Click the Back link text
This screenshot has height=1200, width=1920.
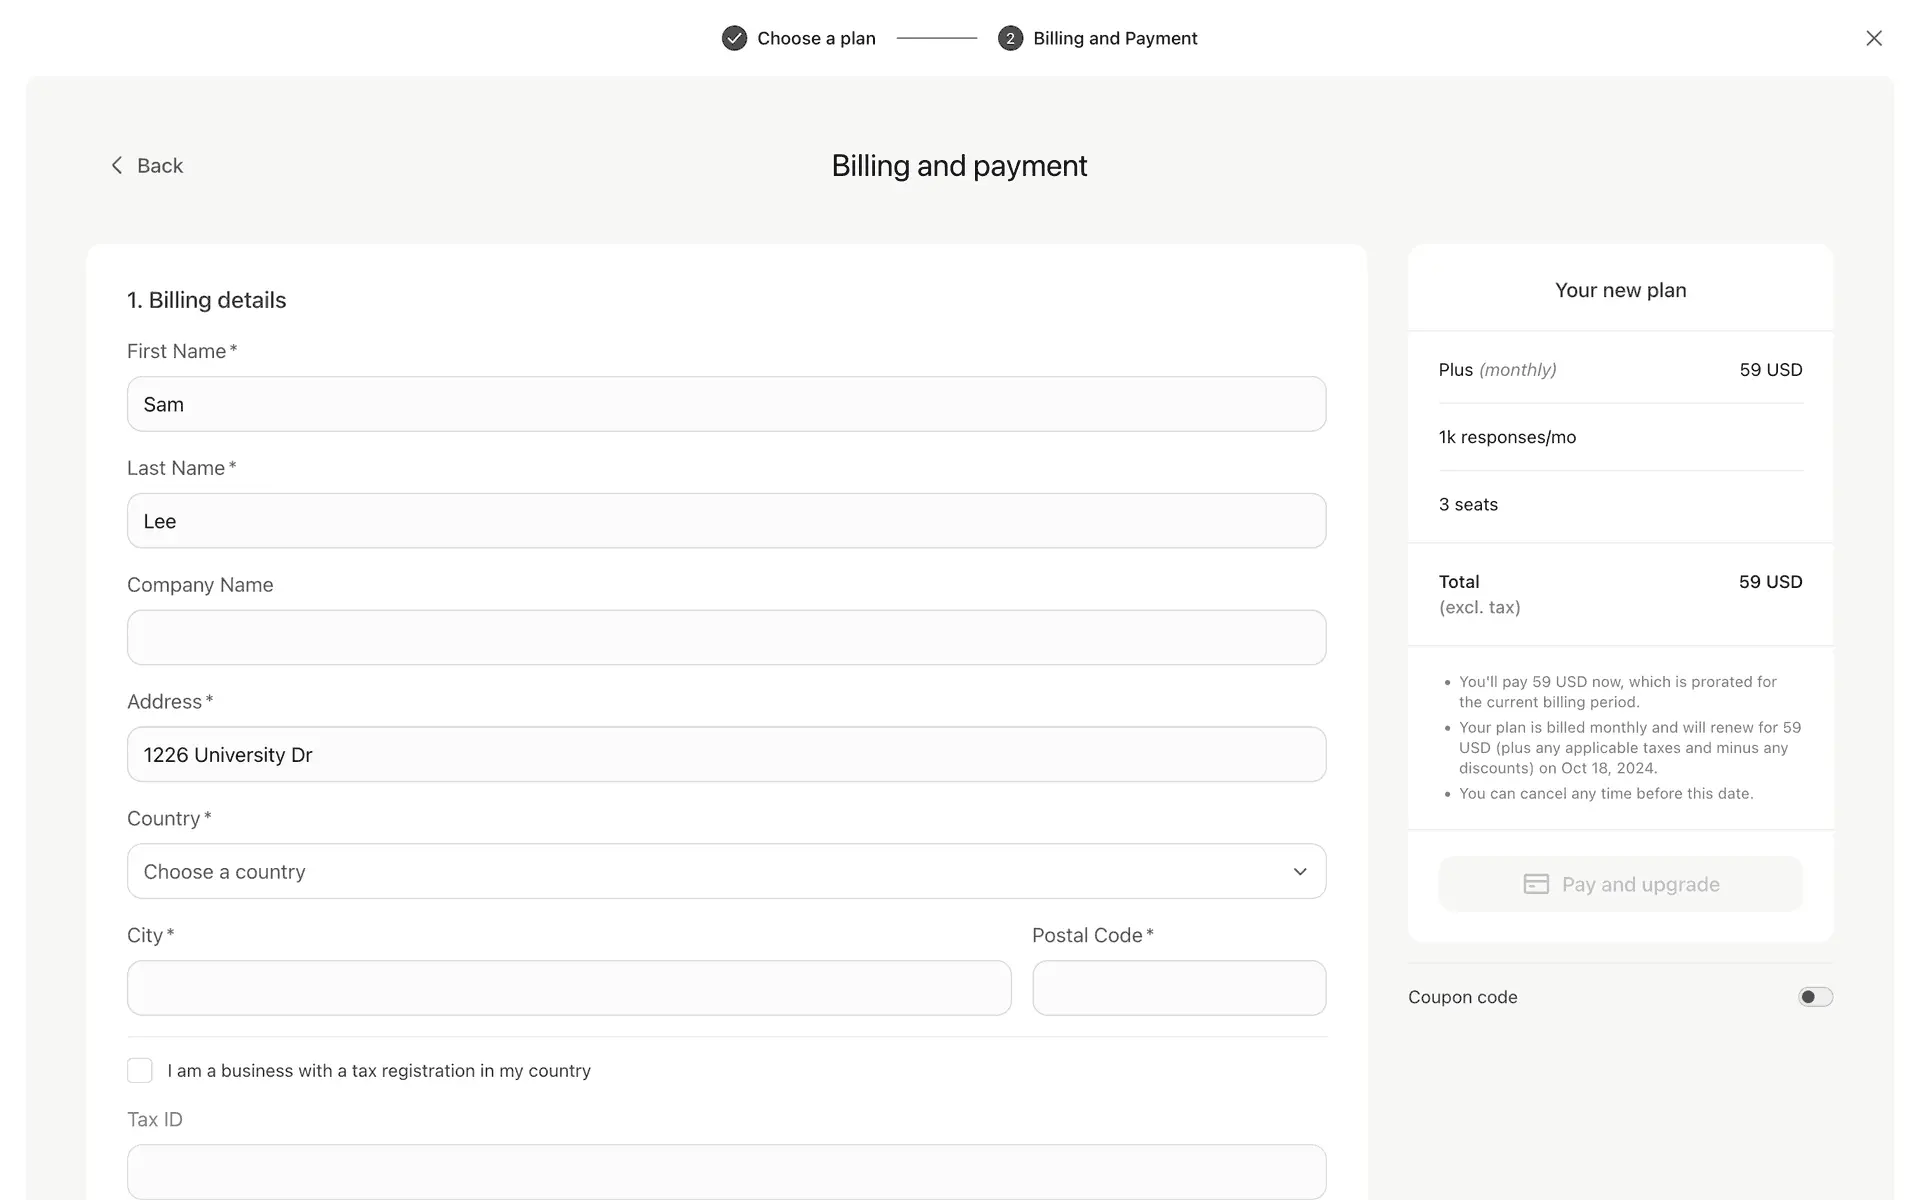tap(160, 165)
